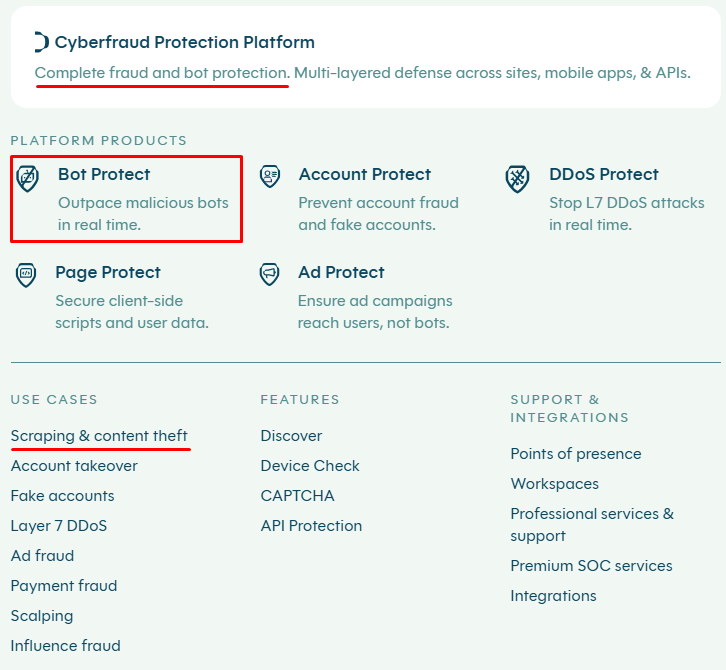The image size is (726, 670).
Task: Click the PLATFORM PRODUCTS section label
Action: (99, 140)
